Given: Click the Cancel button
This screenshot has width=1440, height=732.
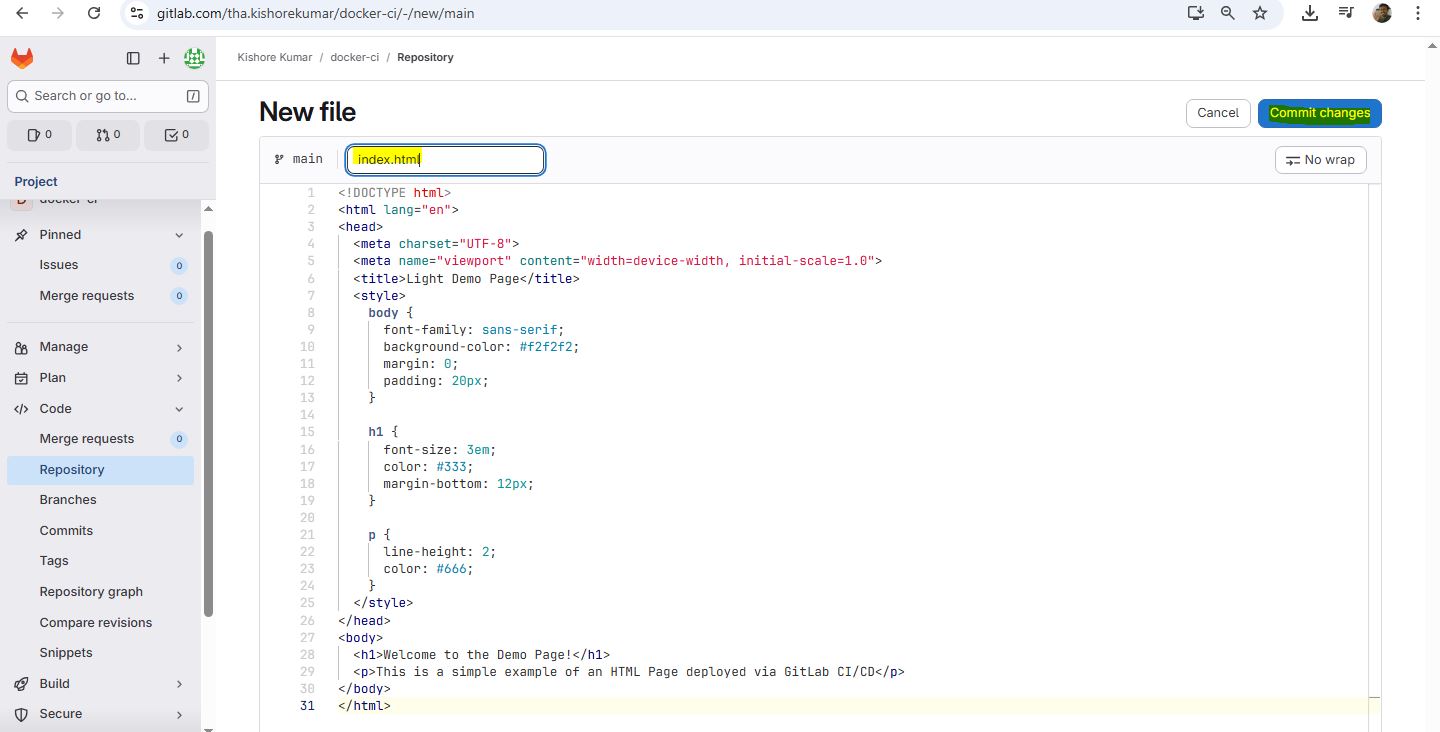Looking at the screenshot, I should coord(1217,113).
